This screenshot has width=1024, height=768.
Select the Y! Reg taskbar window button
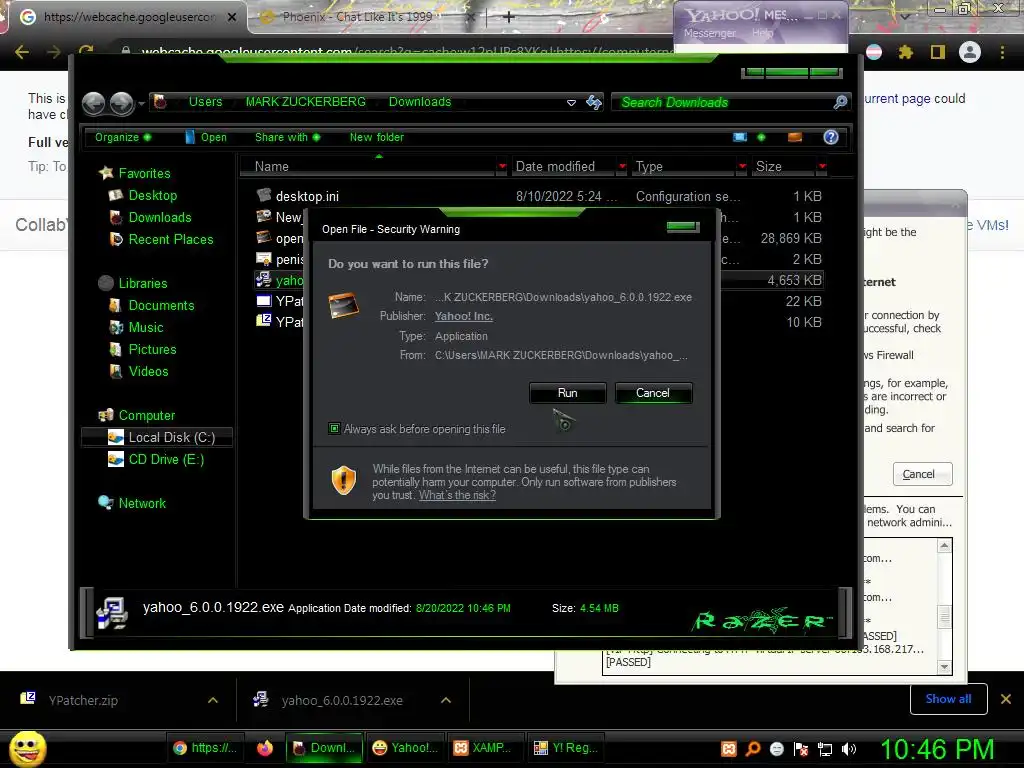click(567, 748)
